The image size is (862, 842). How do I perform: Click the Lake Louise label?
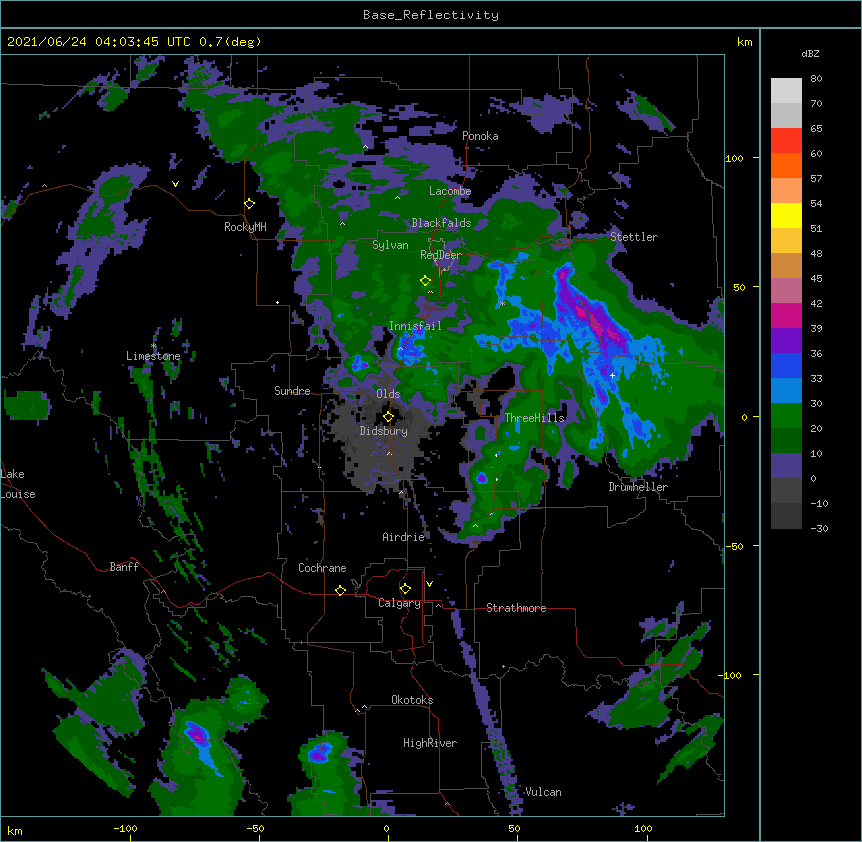18,484
